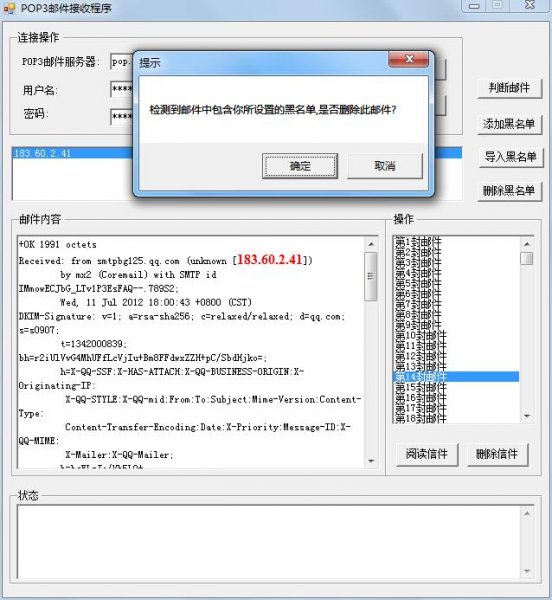Viewport: 552px width, 600px height.
Task: Click the 删除黑名单 button
Action: (510, 190)
